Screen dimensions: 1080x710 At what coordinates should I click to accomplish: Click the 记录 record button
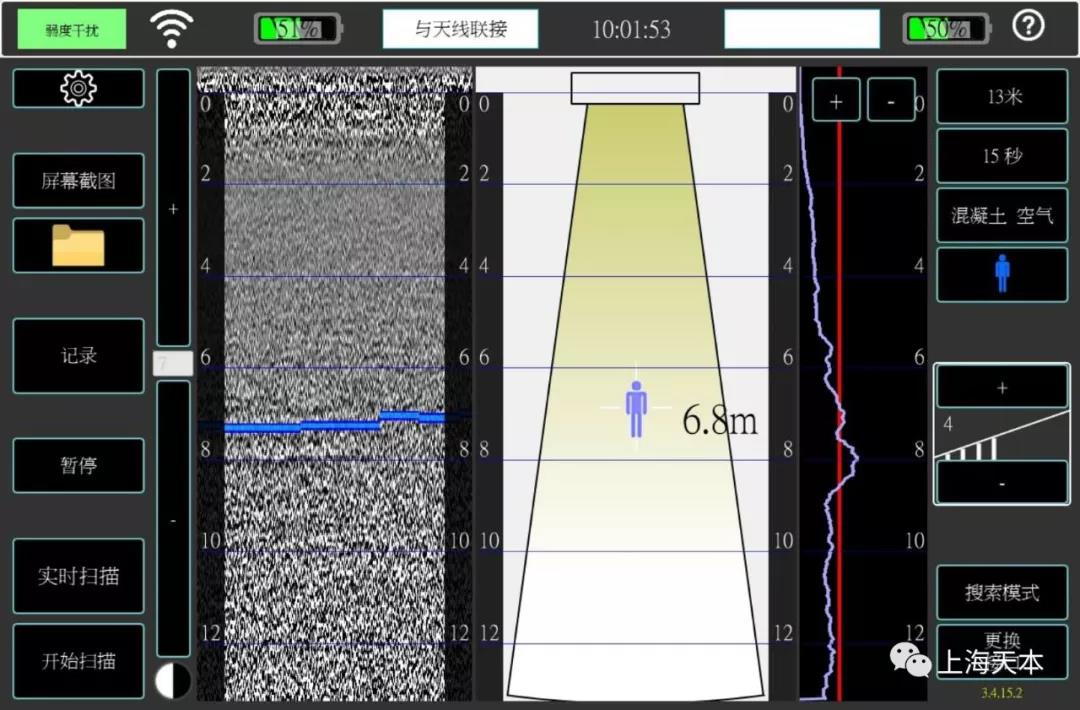coord(78,355)
